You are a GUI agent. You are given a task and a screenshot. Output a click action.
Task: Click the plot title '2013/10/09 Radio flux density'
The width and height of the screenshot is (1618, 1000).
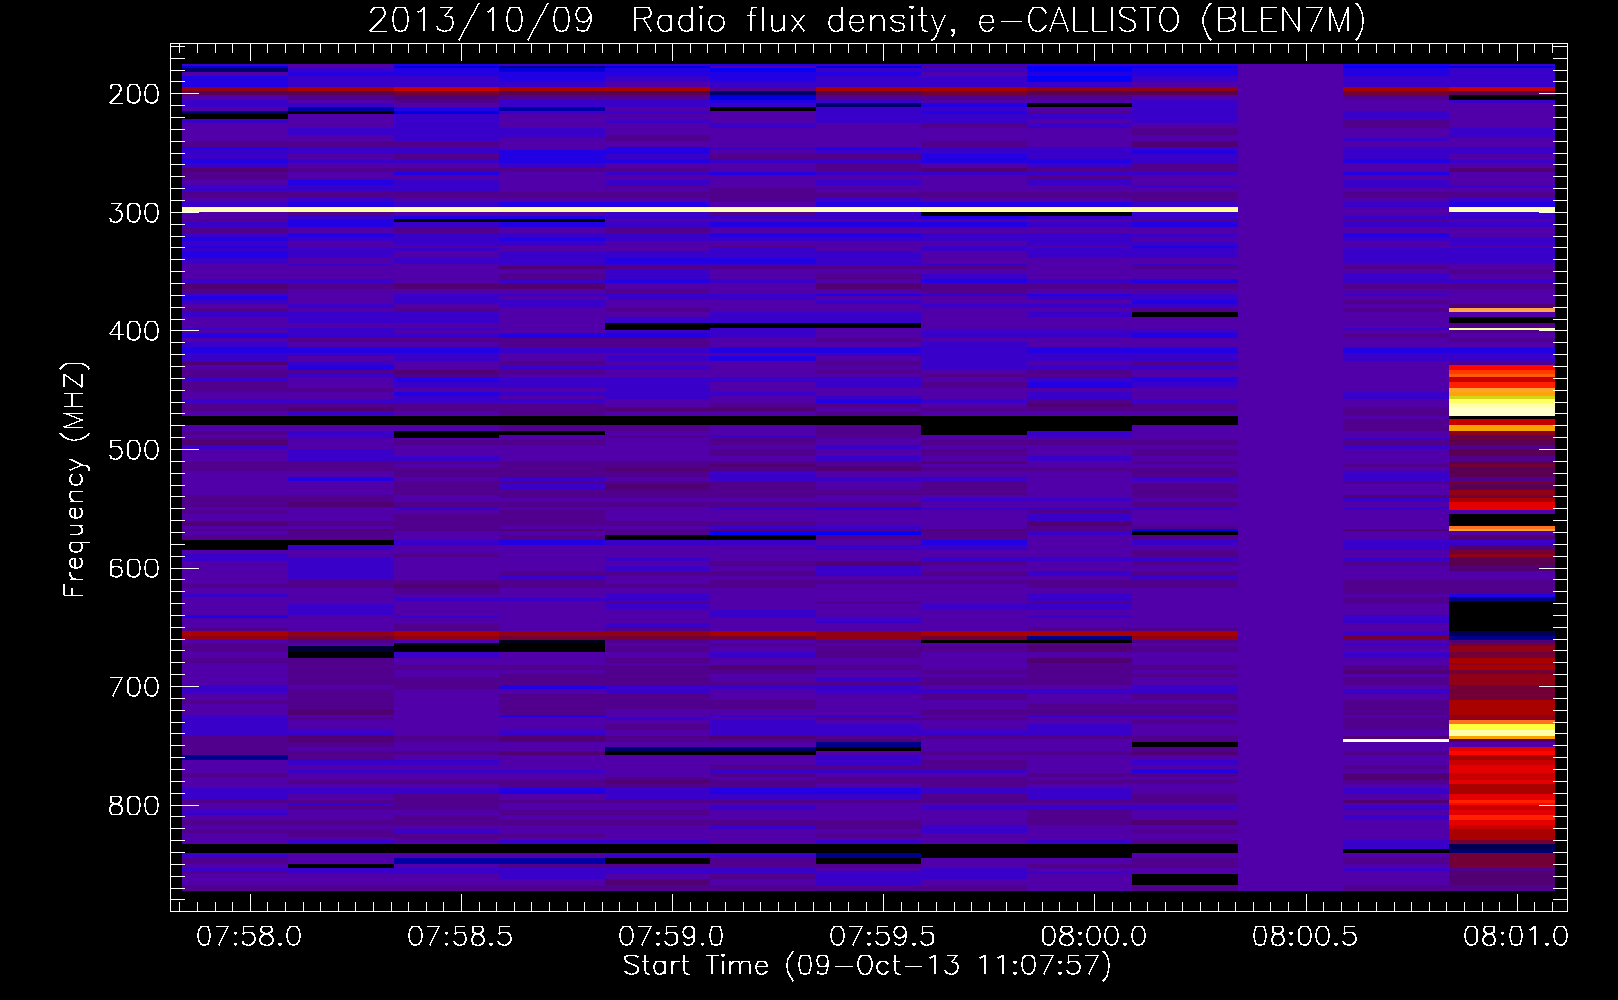pyautogui.click(x=662, y=20)
